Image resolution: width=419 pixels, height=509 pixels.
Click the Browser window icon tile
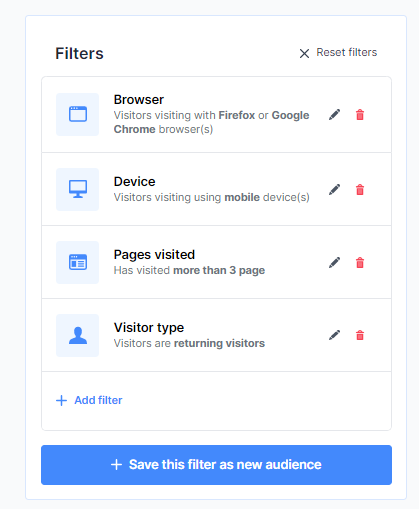coord(78,114)
